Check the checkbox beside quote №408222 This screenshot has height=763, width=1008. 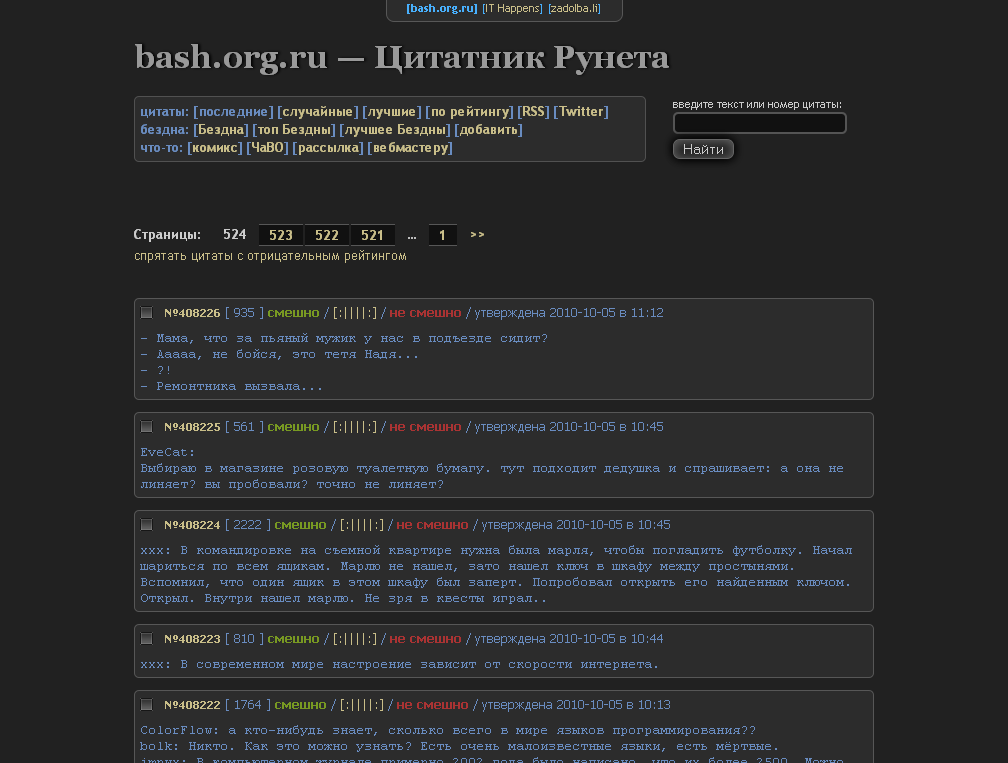point(147,704)
